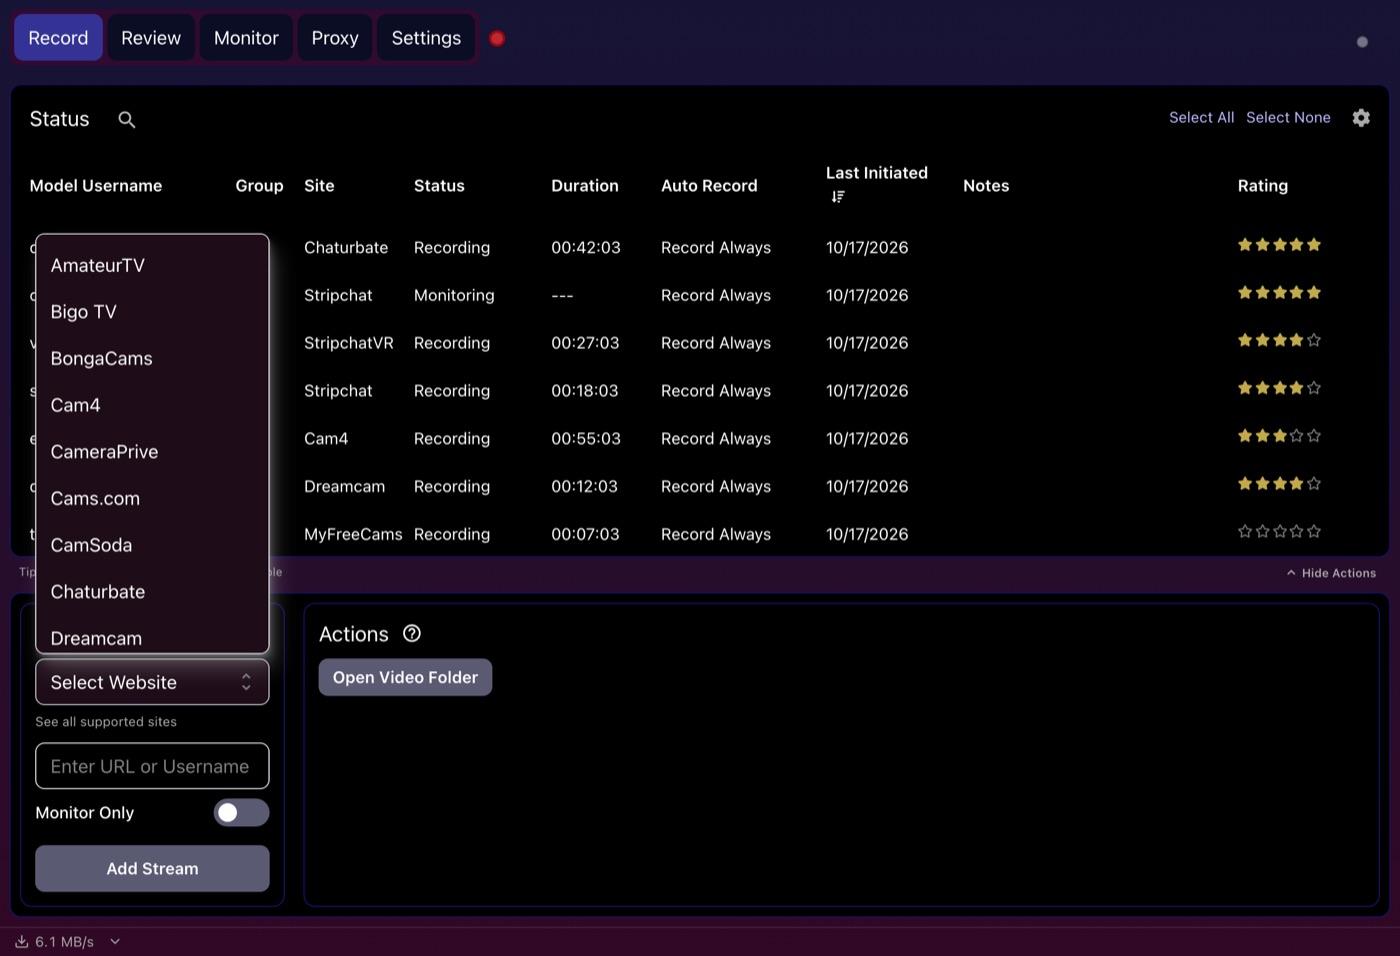This screenshot has width=1400, height=956.
Task: Focus the Enter URL or Username field
Action: [152, 766]
